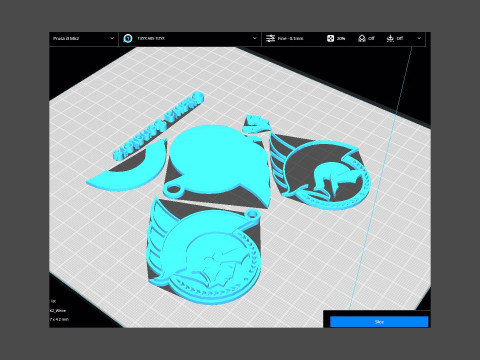Click the print profile sliders icon
Viewport: 480px width, 360px height.
pyautogui.click(x=270, y=38)
